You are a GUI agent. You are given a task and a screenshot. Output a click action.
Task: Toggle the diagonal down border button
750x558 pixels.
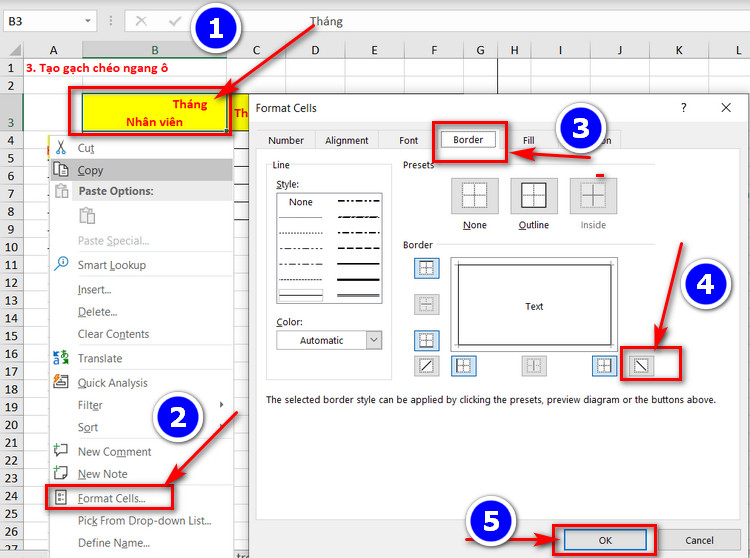pyautogui.click(x=641, y=366)
